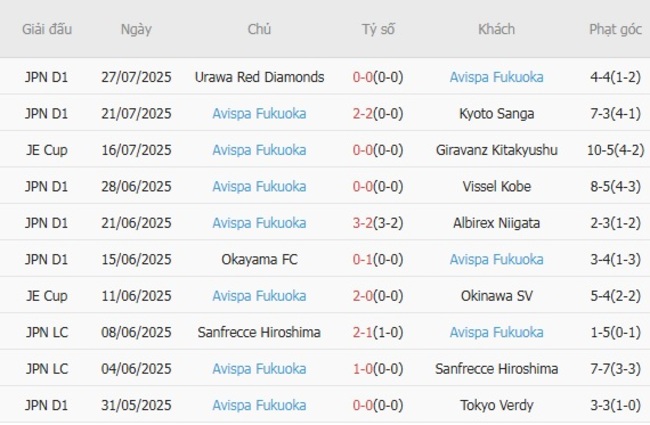Click Albirex Niigata away team
Screen dimensions: 650x425
point(496,223)
